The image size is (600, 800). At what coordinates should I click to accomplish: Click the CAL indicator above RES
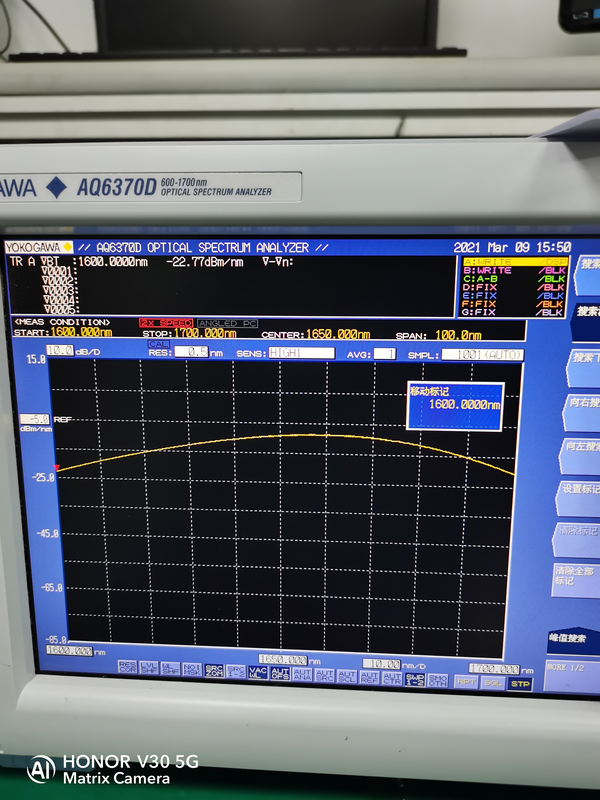pyautogui.click(x=158, y=343)
